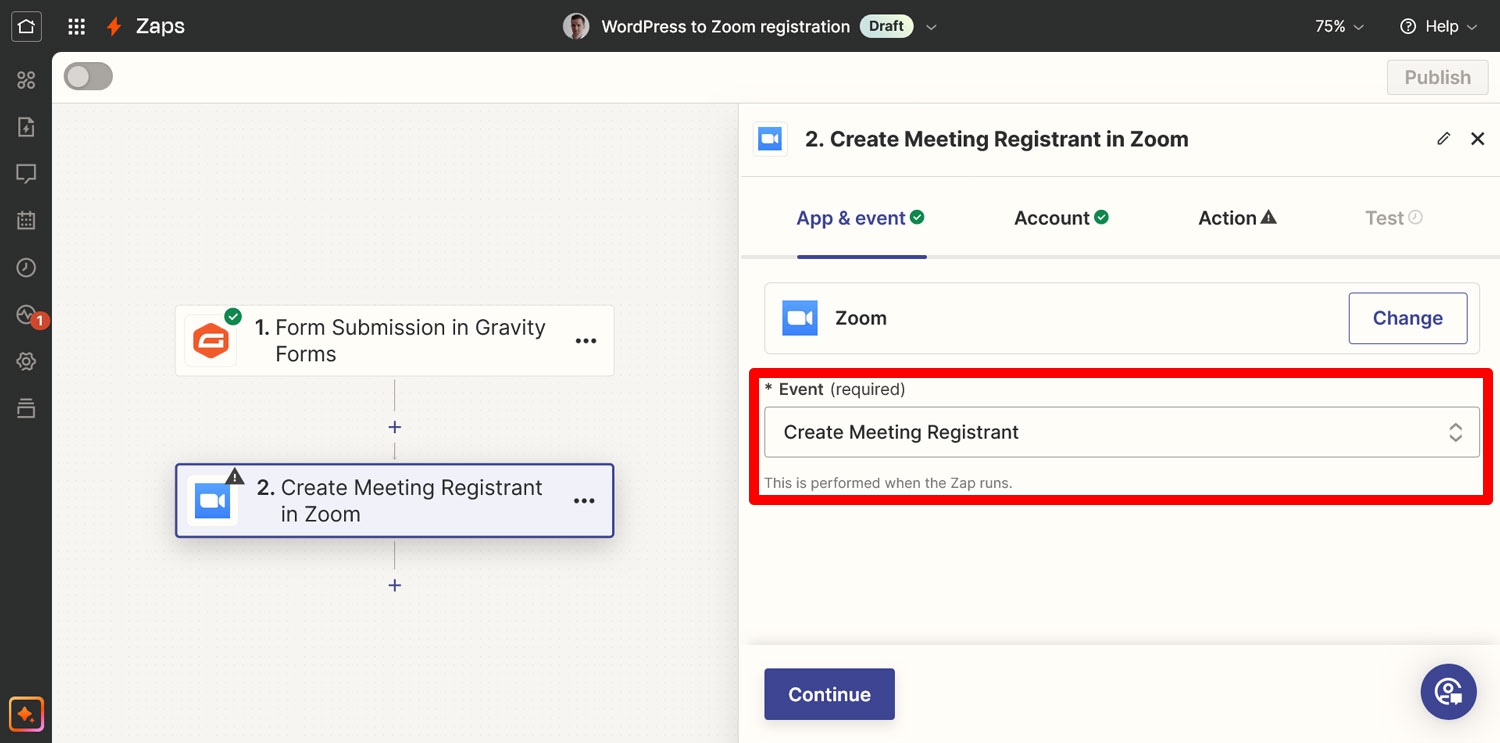Click the Publish button
This screenshot has width=1500, height=743.
tap(1437, 78)
